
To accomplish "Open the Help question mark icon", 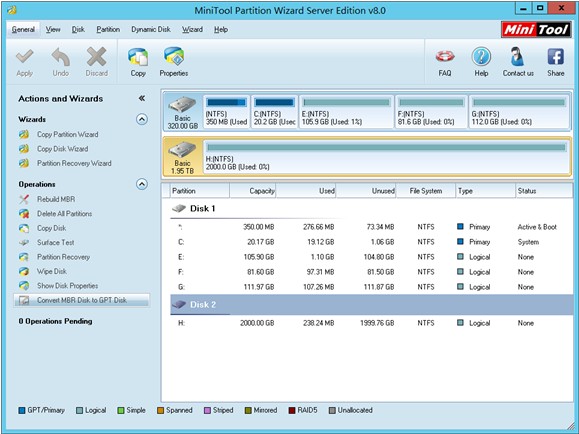I will coord(481,57).
